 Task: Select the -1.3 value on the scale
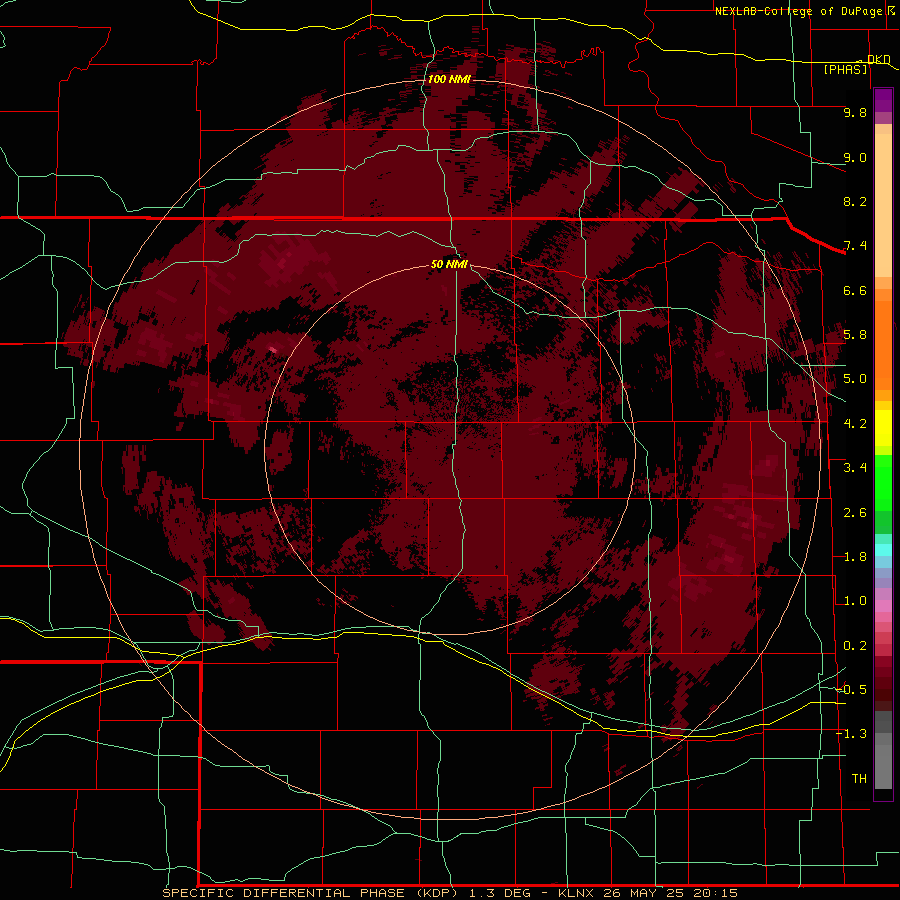851,734
